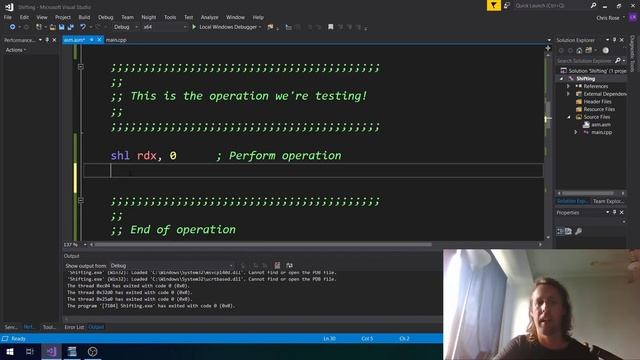The height and width of the screenshot is (360, 640).
Task: Open the Tools menu
Action: pyautogui.click(x=170, y=17)
